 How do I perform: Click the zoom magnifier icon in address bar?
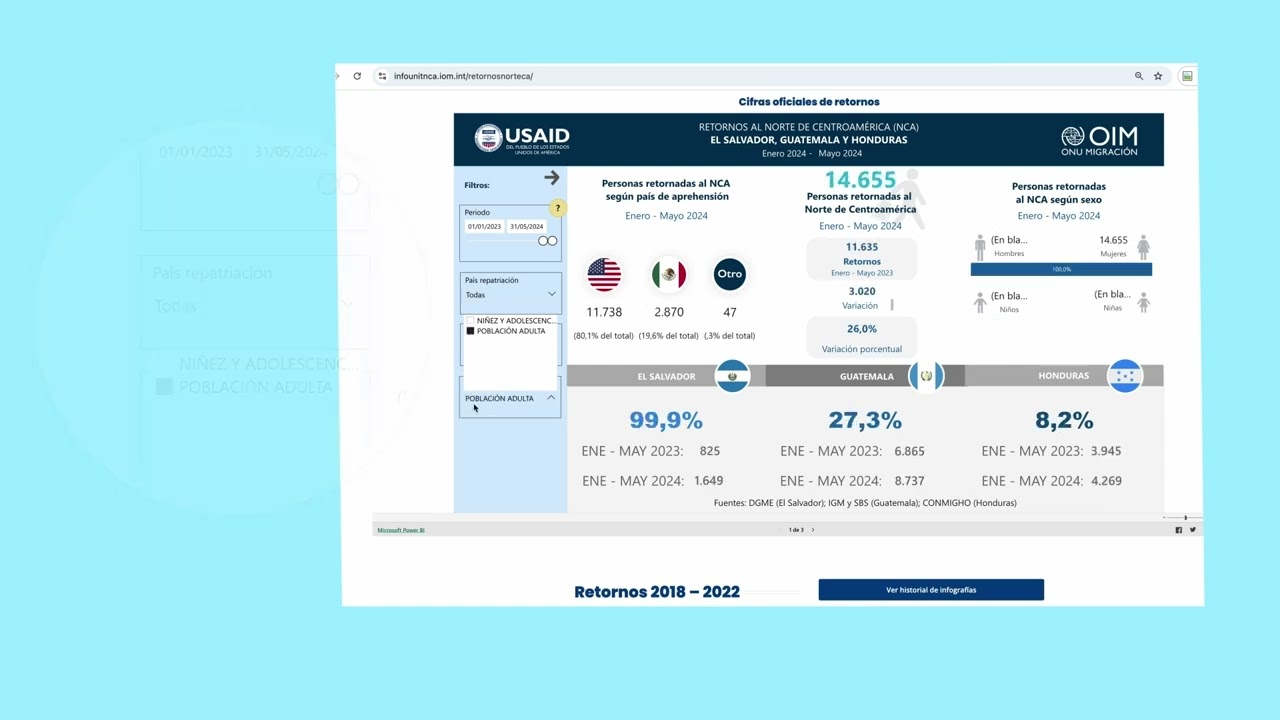pyautogui.click(x=1139, y=76)
